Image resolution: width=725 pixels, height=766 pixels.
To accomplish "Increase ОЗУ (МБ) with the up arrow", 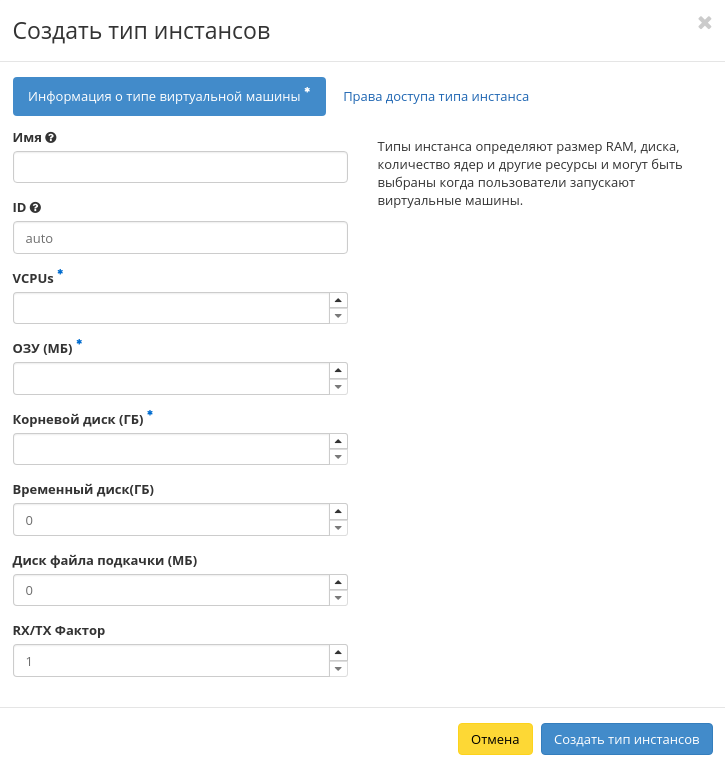I will (x=339, y=371).
